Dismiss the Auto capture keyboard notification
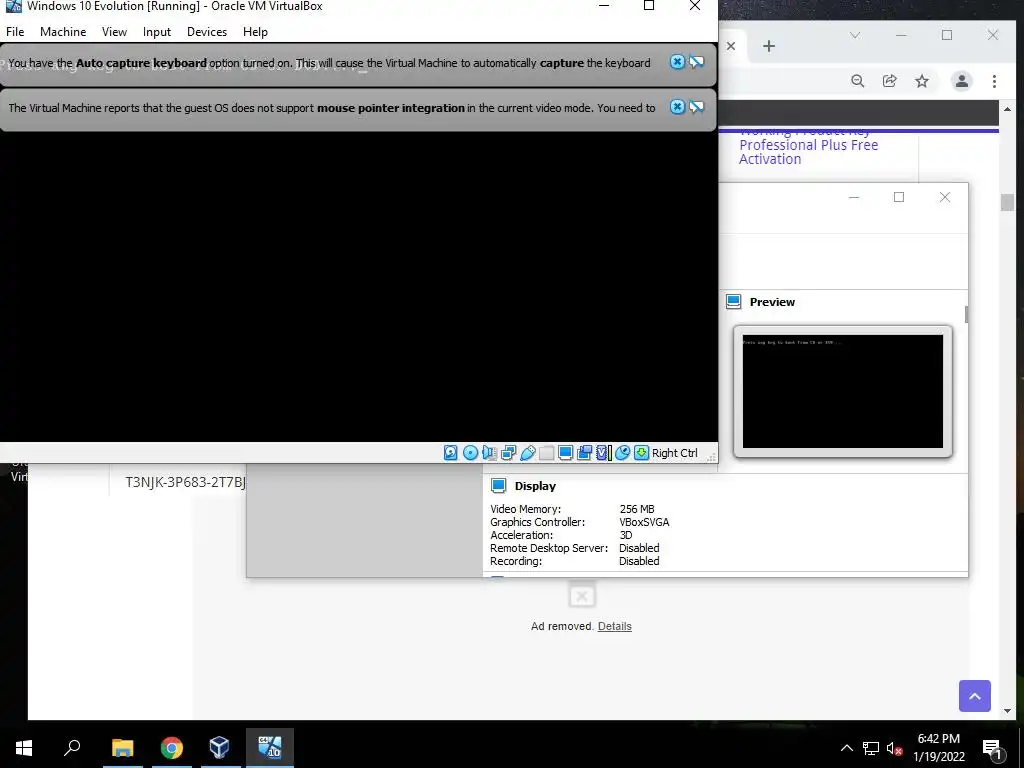 click(677, 61)
